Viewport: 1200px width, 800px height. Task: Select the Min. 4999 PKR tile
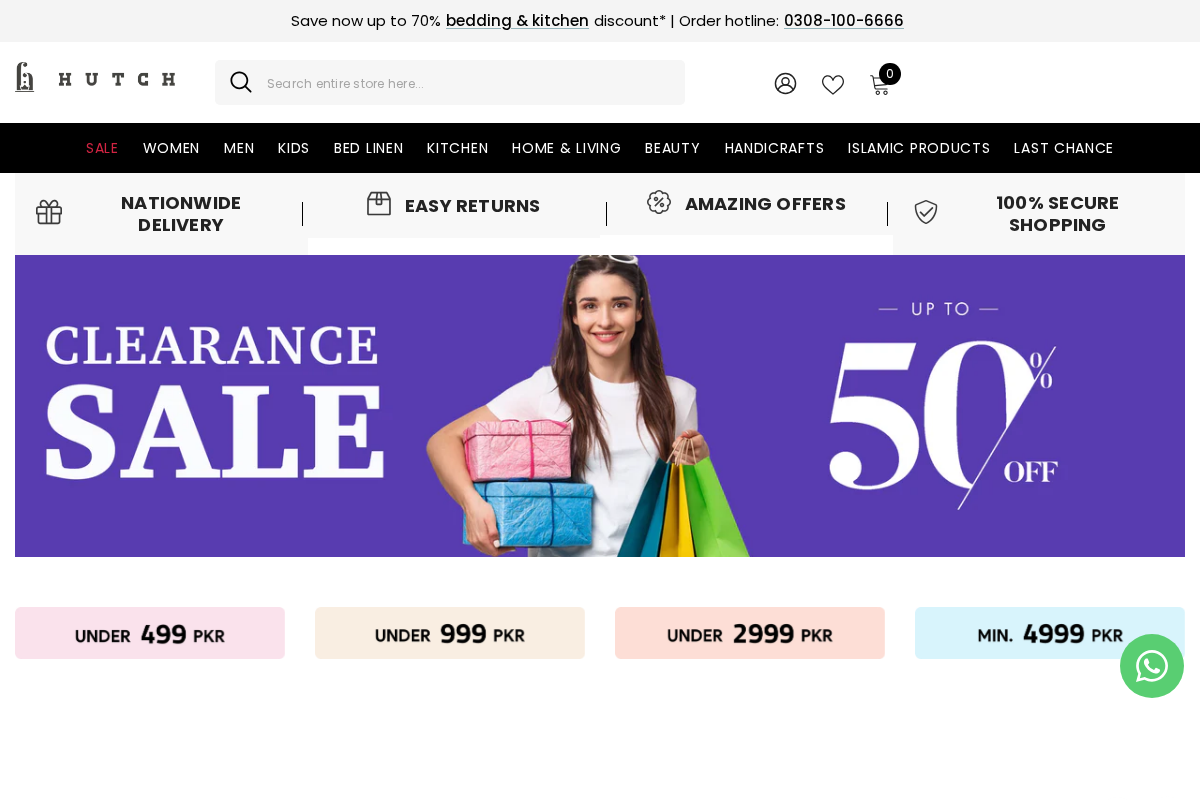1050,633
